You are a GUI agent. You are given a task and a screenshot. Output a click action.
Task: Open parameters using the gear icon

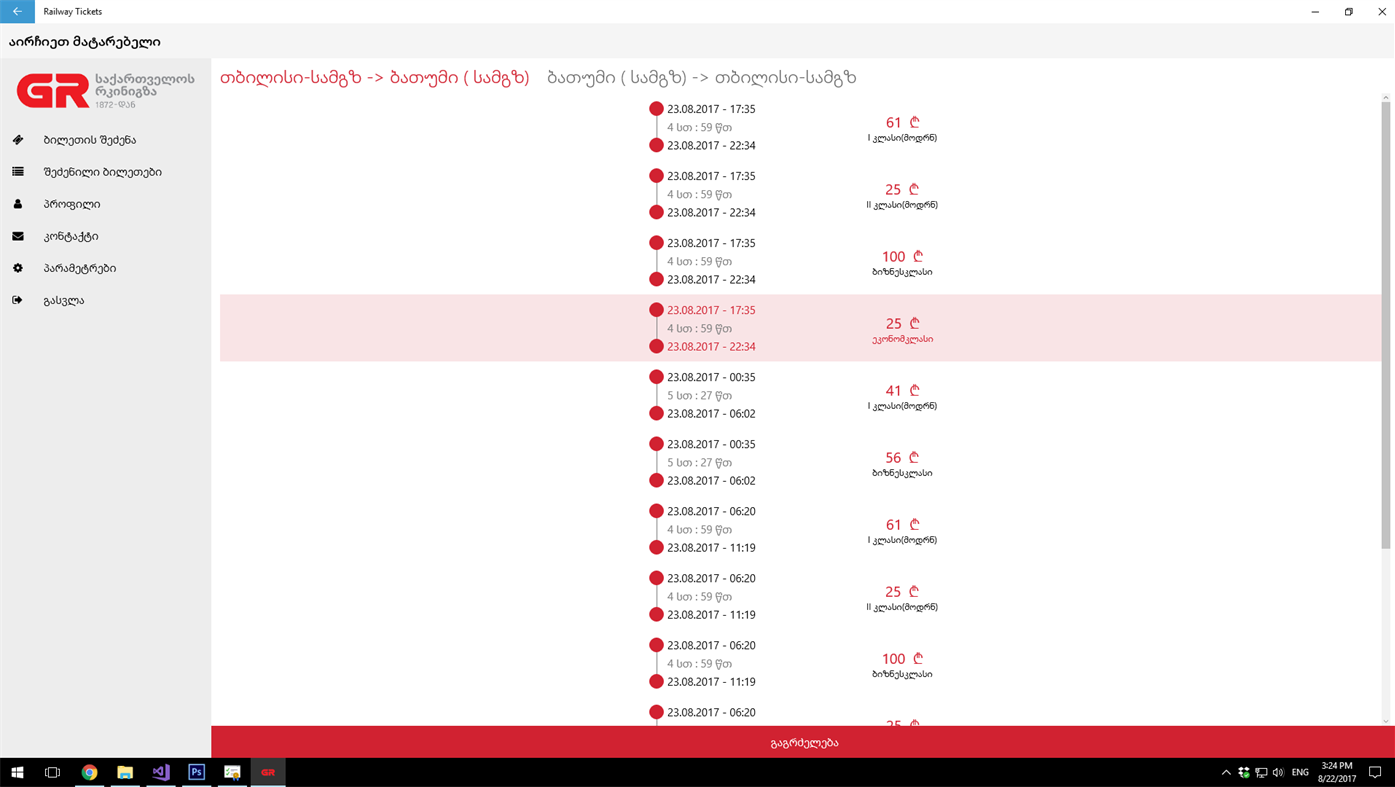[80, 267]
